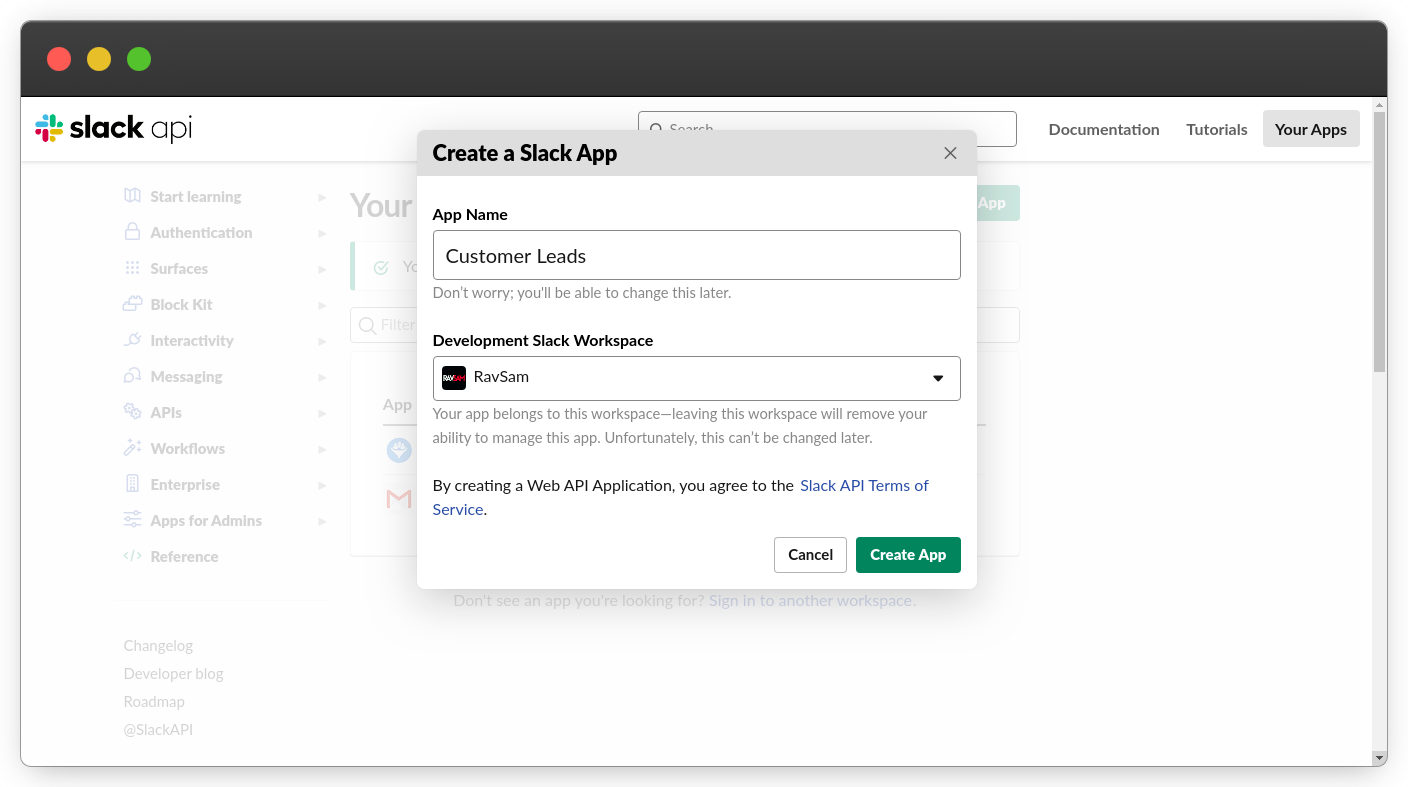Expand the APIs sidebar section arrow
The width and height of the screenshot is (1408, 787).
tap(322, 413)
